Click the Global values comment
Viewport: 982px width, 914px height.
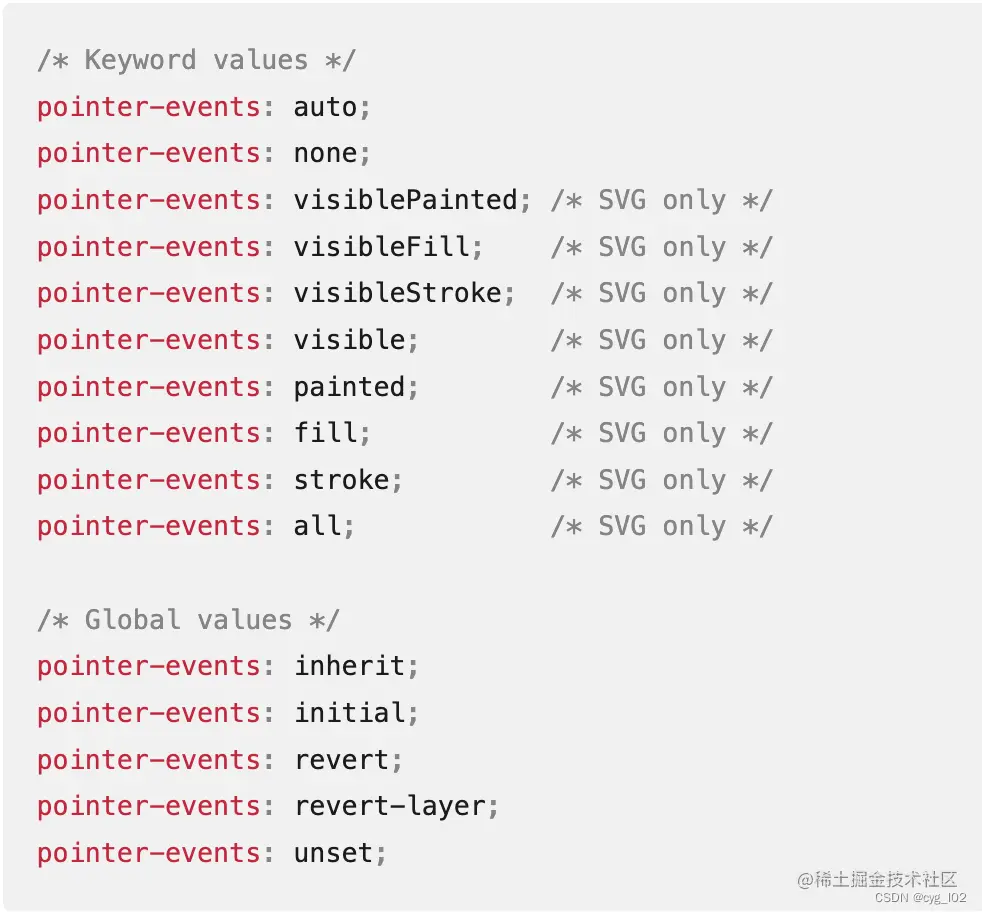pos(188,620)
